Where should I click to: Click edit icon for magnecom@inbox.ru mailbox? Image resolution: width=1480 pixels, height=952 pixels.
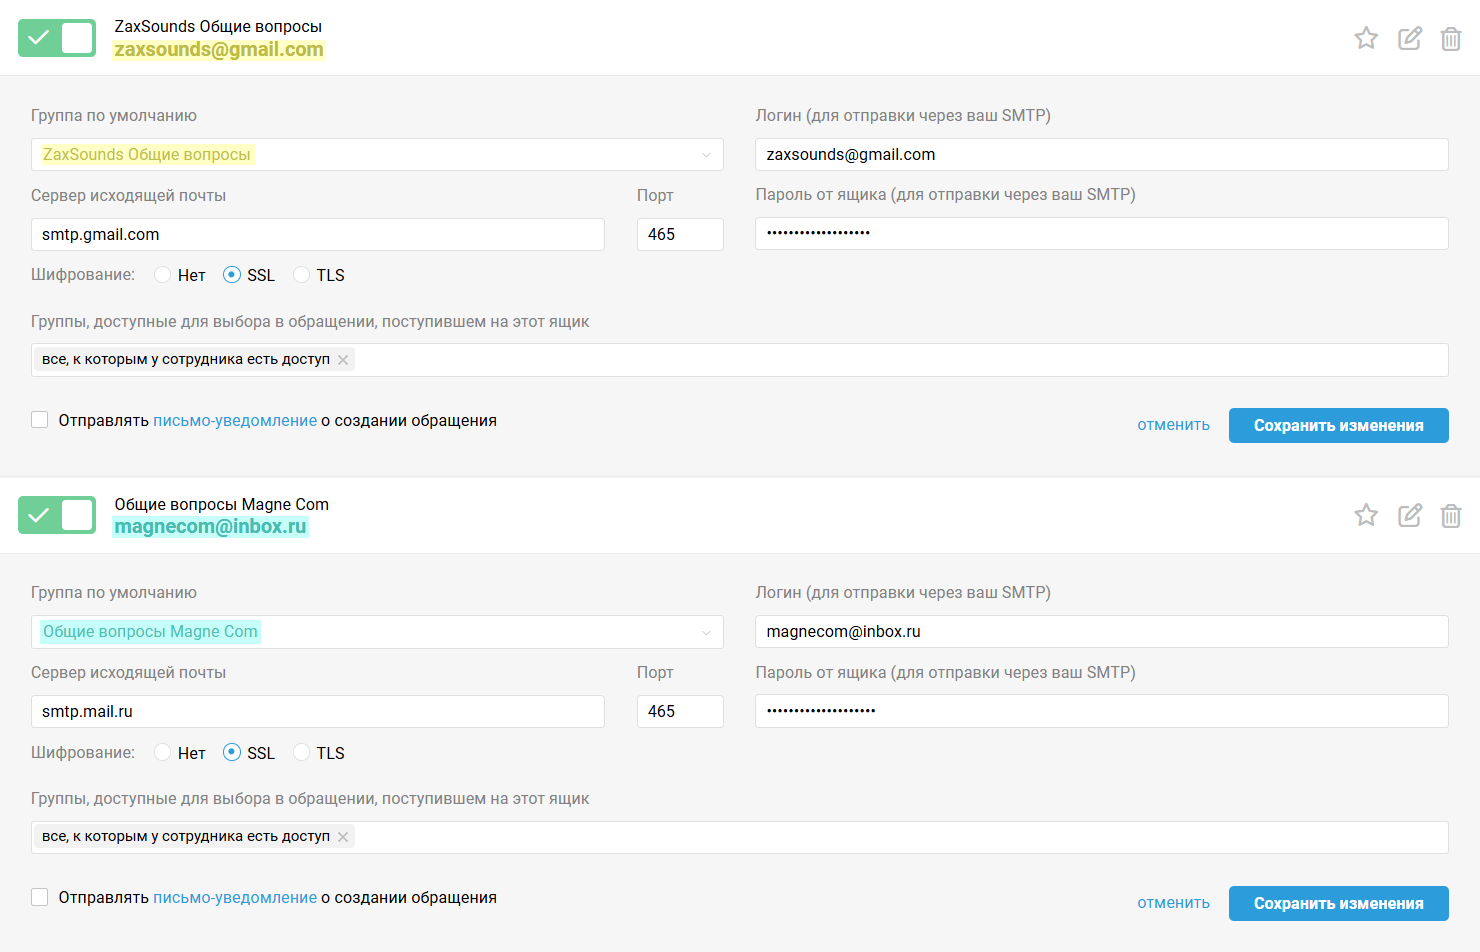(x=1410, y=515)
